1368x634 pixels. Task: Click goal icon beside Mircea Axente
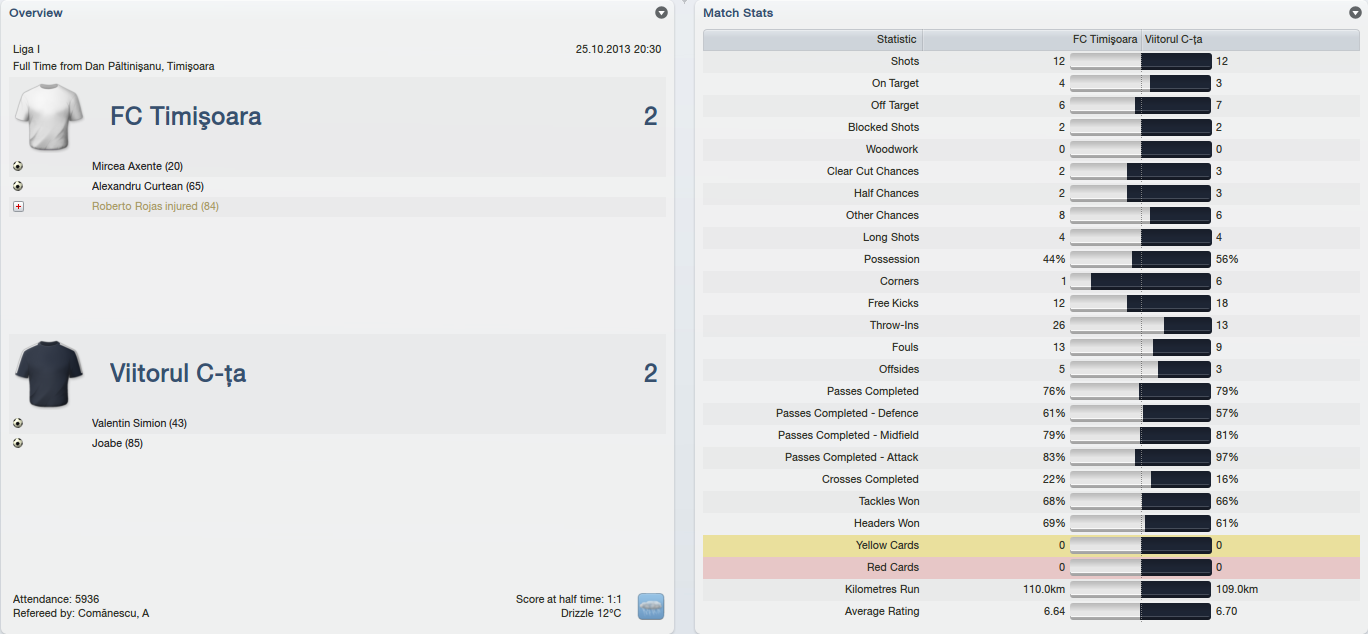click(x=18, y=167)
